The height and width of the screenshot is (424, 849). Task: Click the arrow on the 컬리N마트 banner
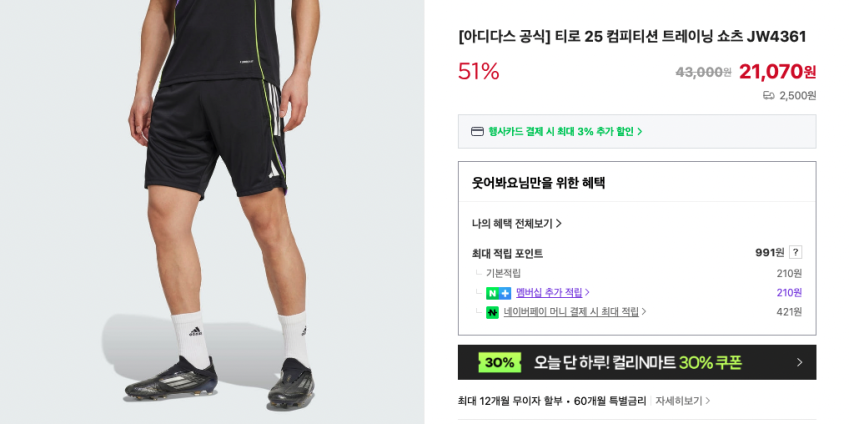[800, 362]
